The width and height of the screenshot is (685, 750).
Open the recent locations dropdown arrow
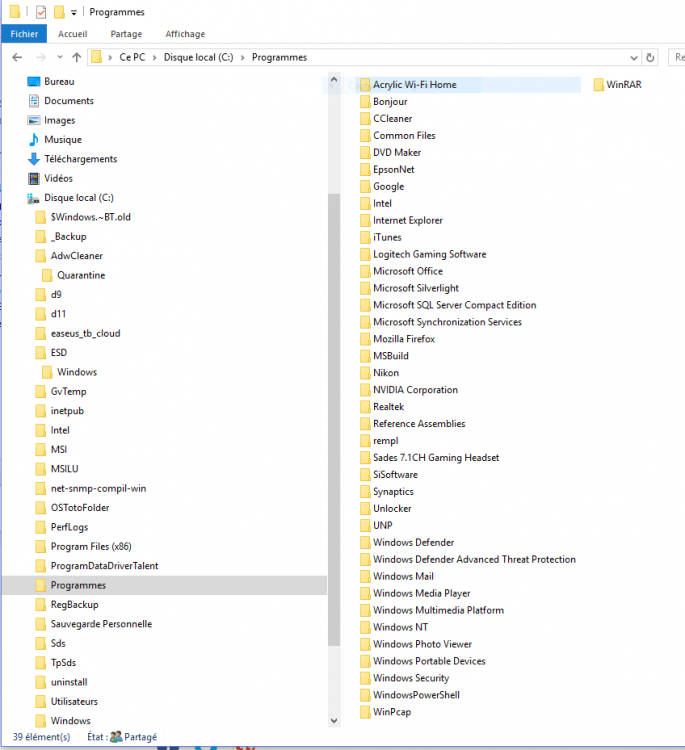(x=60, y=57)
